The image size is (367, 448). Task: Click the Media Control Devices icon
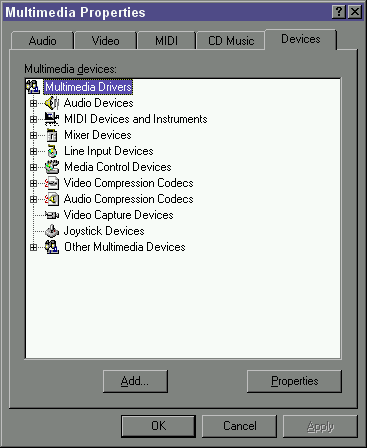(52, 167)
